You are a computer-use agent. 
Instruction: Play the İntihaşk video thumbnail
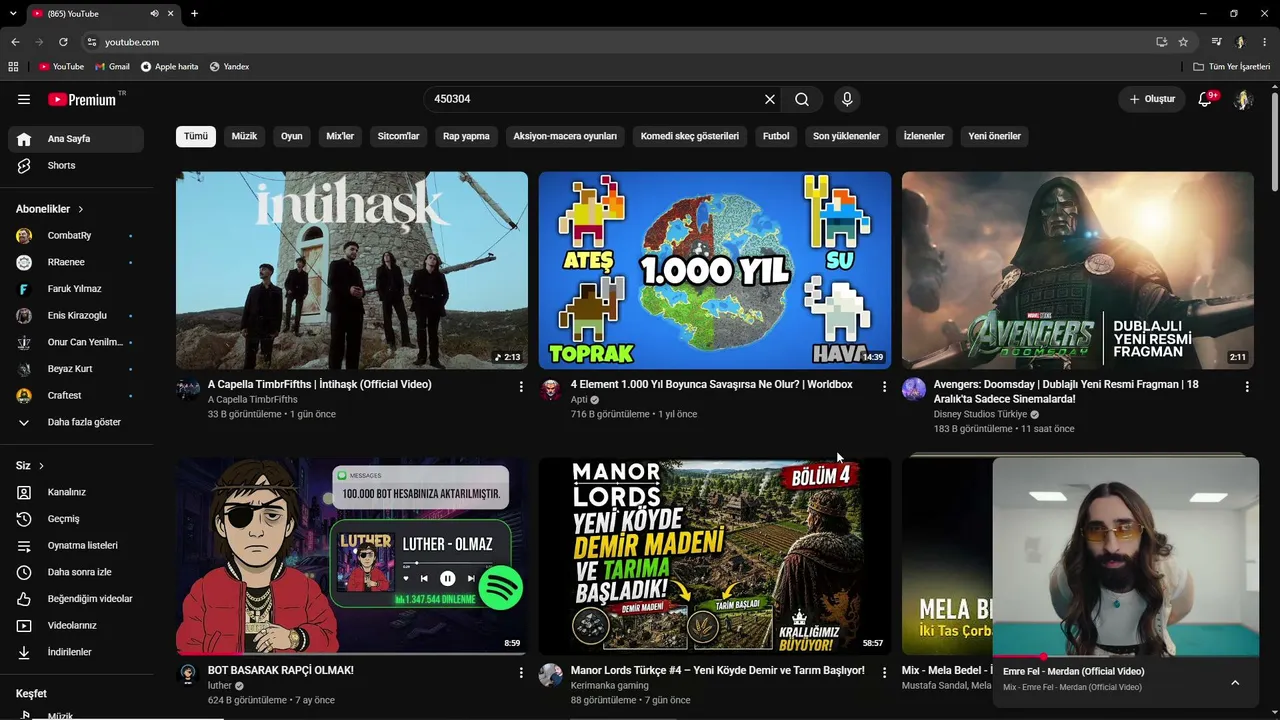point(352,270)
